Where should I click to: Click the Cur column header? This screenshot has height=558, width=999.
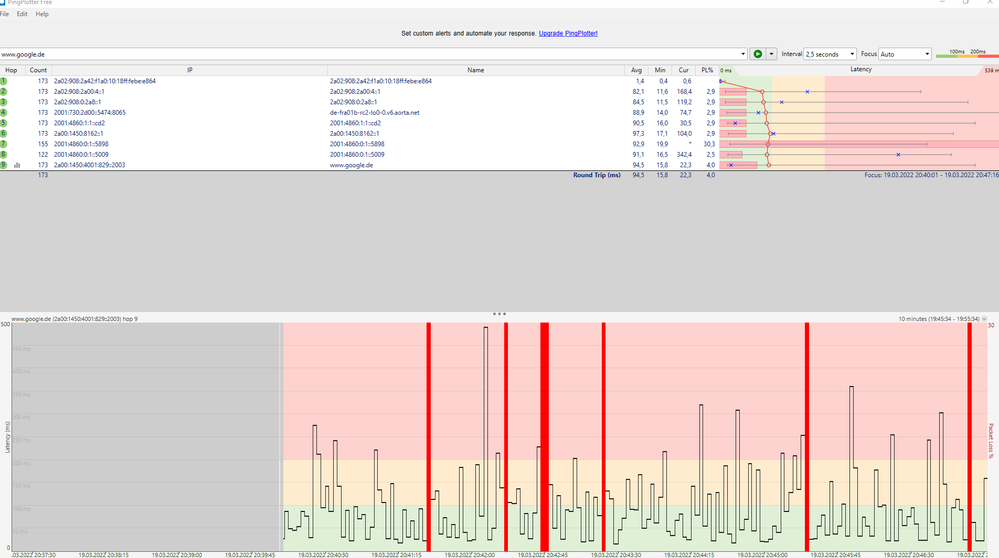(684, 70)
